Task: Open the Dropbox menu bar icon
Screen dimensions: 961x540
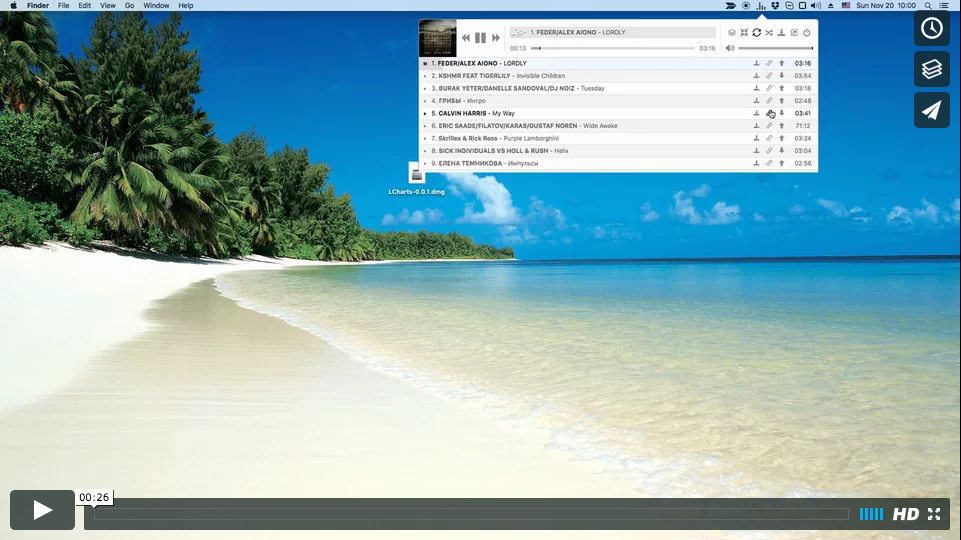Action: click(x=775, y=6)
